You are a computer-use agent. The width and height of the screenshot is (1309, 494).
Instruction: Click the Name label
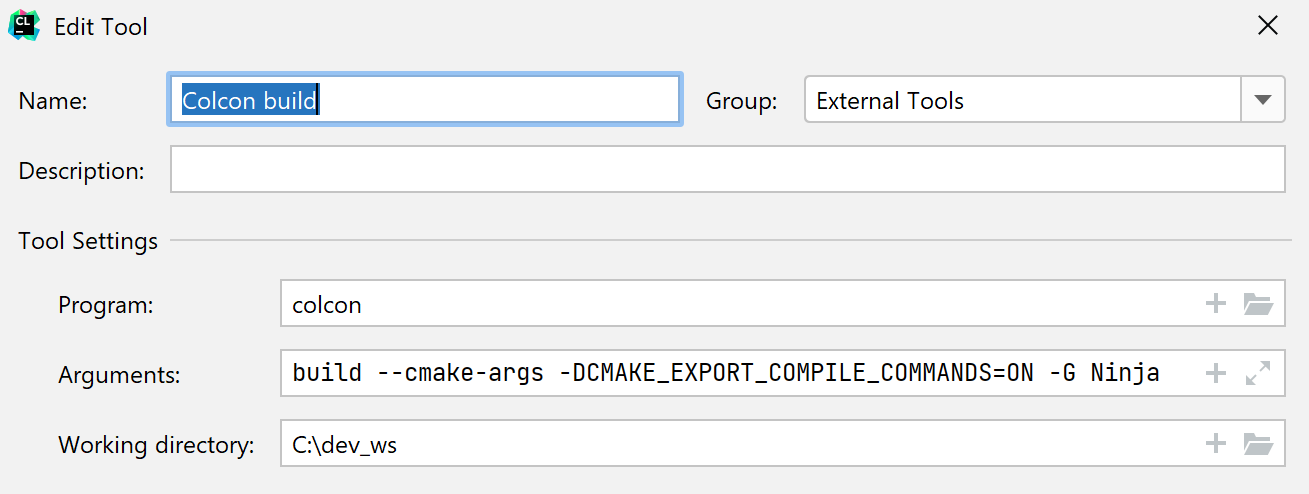[54, 101]
